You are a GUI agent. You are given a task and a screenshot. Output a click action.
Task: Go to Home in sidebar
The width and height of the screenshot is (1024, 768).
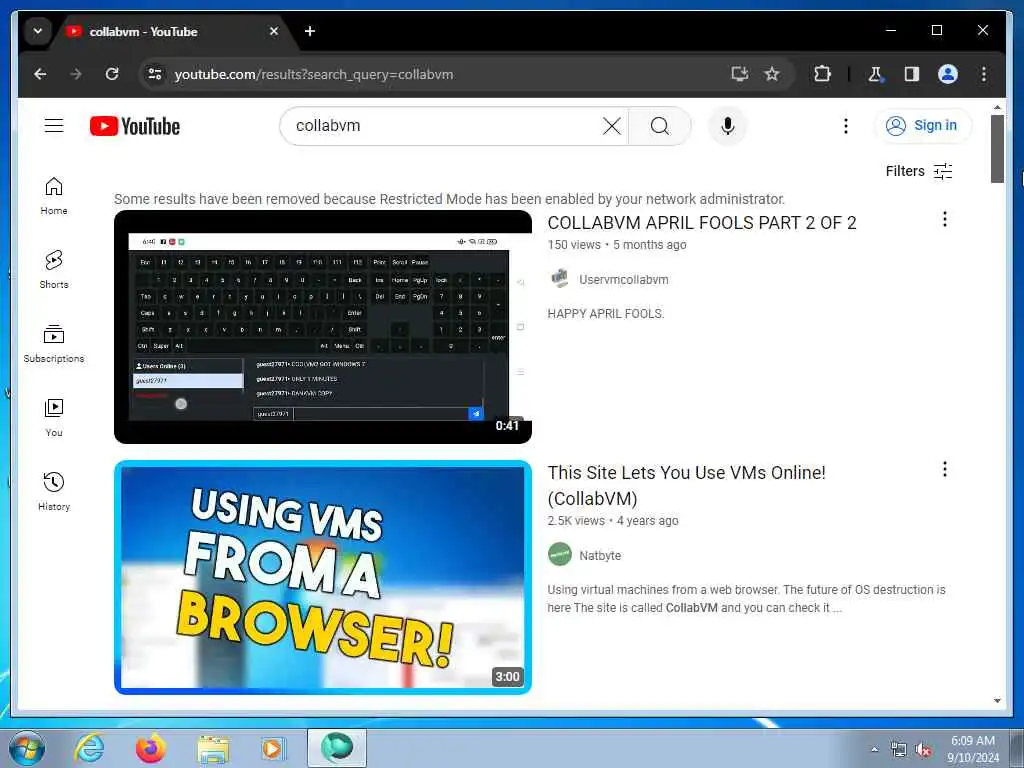54,196
